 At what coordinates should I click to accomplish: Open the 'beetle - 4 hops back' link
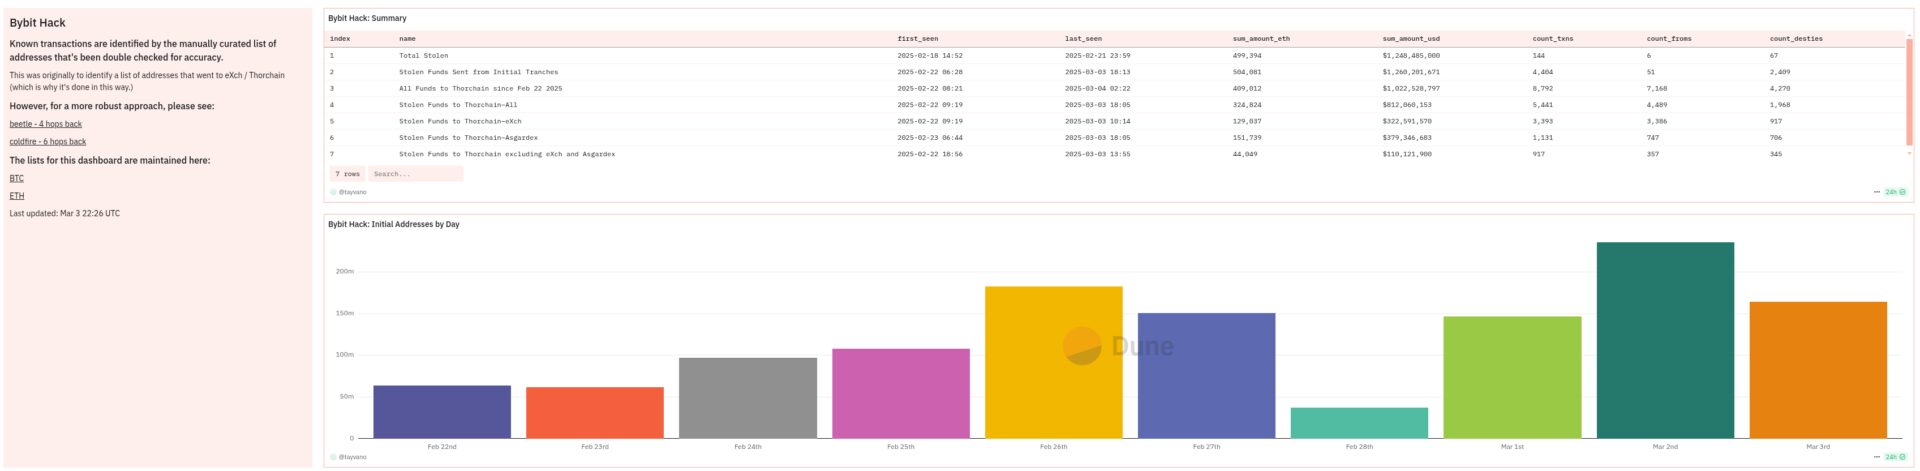tap(46, 124)
